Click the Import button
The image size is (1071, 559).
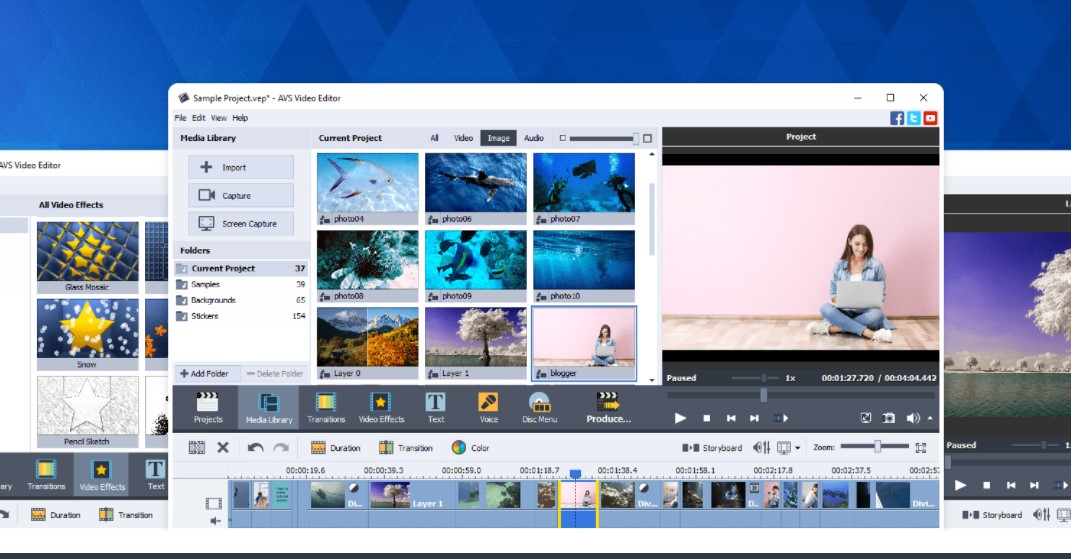[x=240, y=167]
